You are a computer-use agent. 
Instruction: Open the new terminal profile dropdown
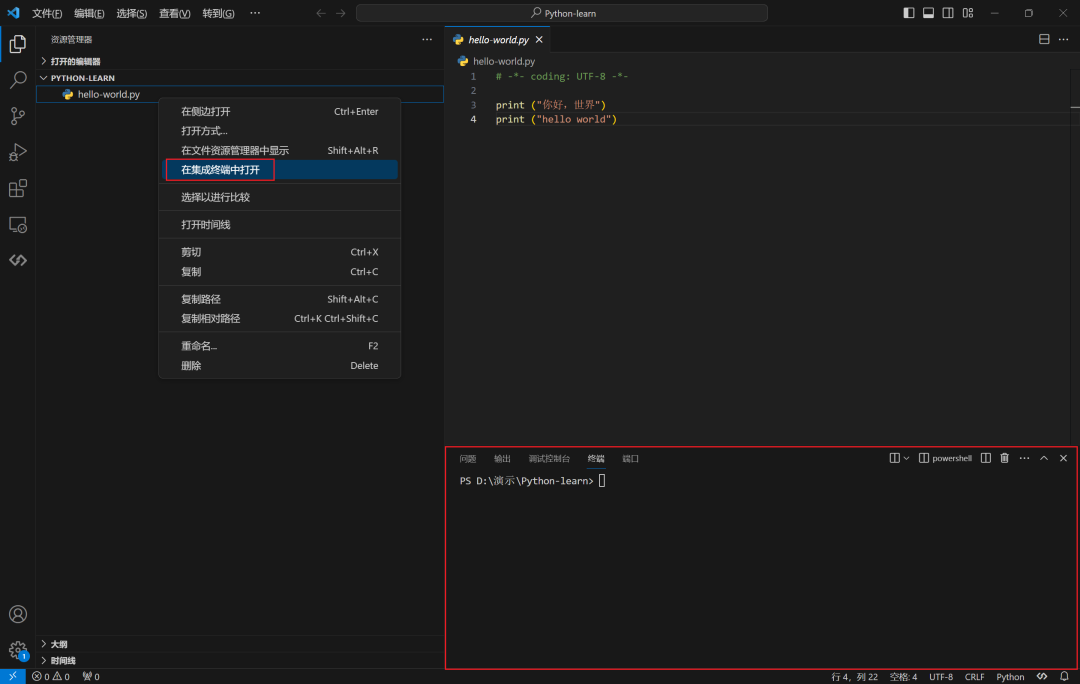[906, 458]
